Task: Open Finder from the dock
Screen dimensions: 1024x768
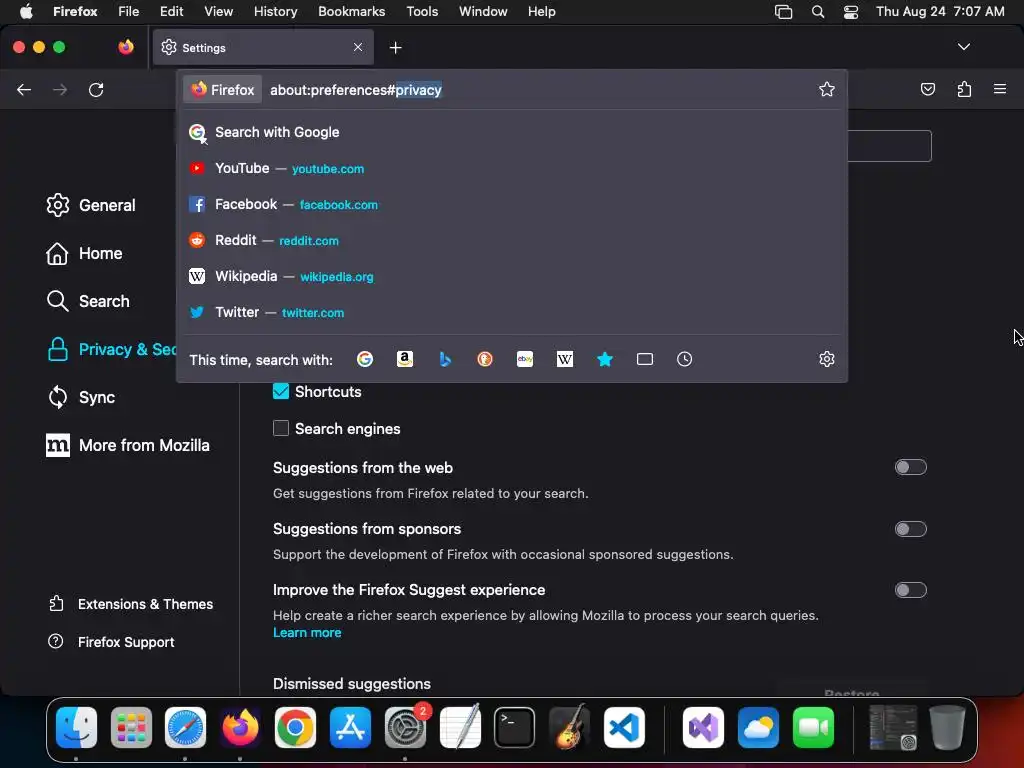Action: click(76, 728)
